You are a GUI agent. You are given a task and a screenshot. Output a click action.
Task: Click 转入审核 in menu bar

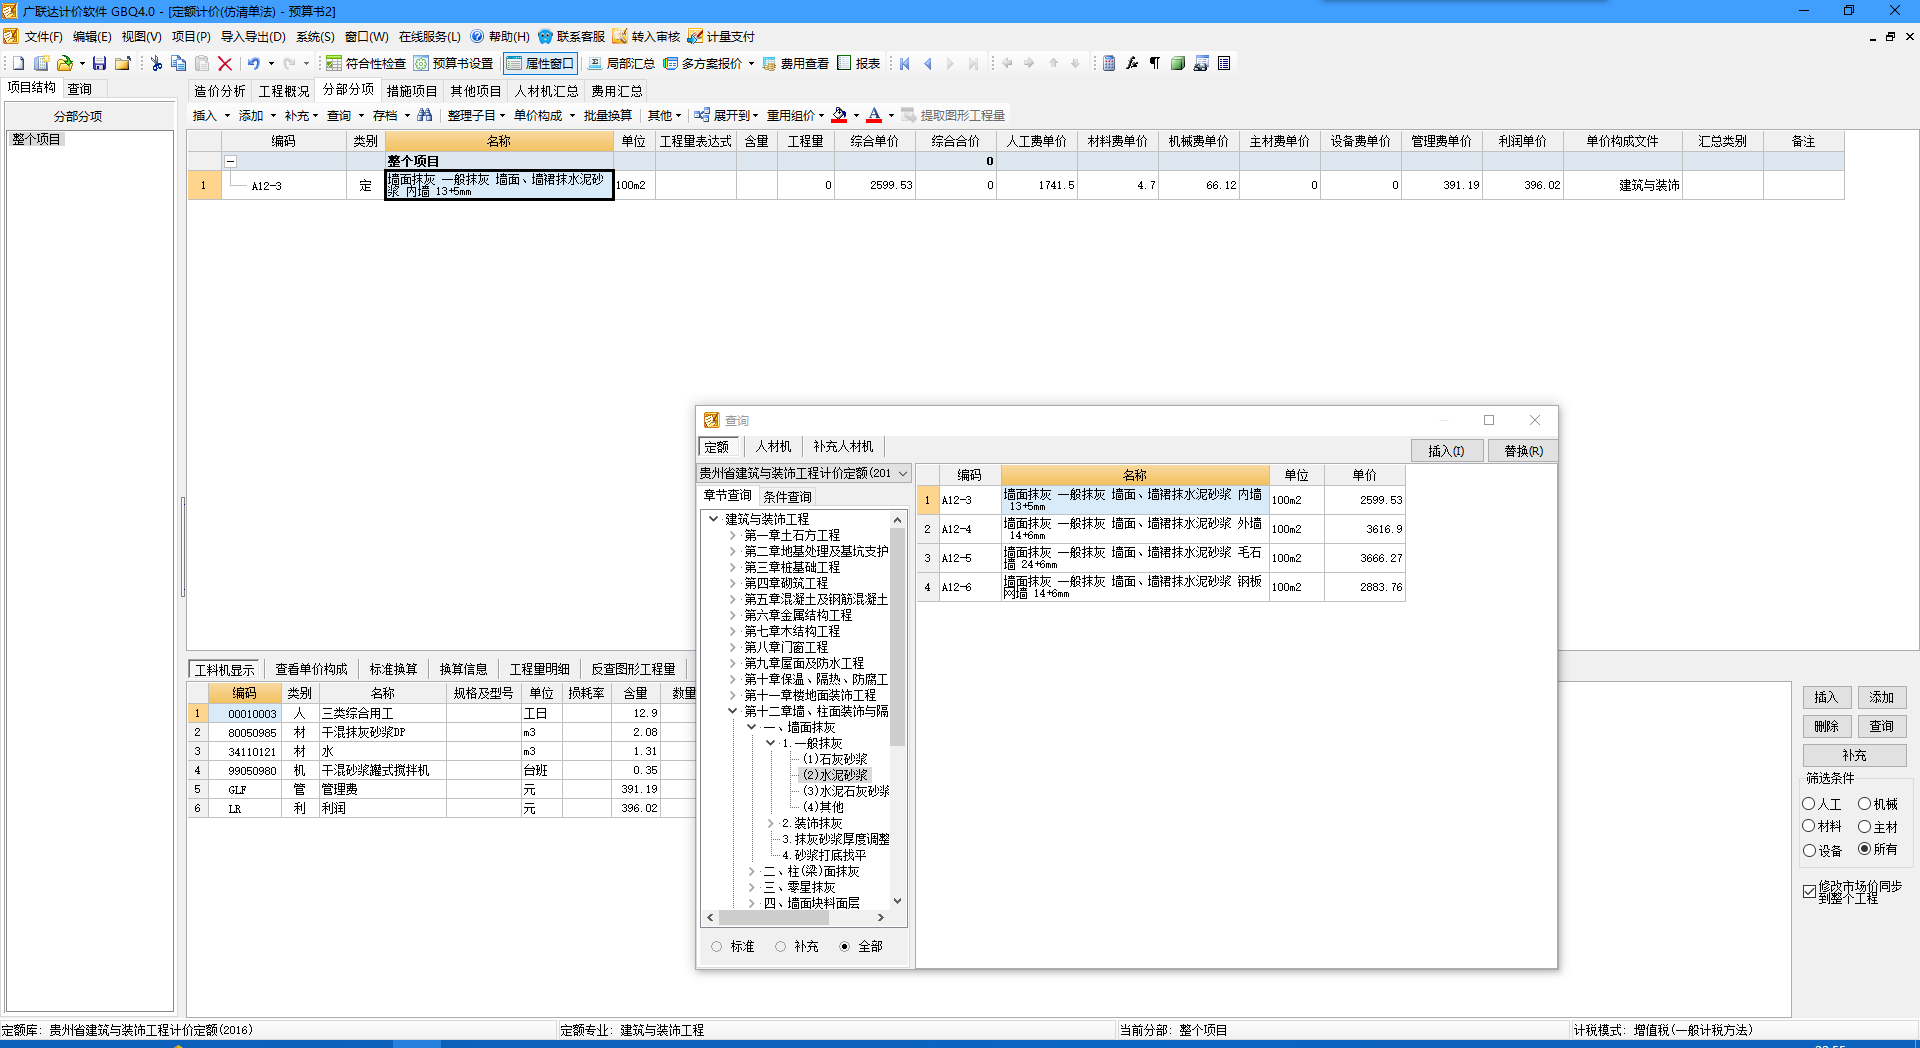coord(646,37)
